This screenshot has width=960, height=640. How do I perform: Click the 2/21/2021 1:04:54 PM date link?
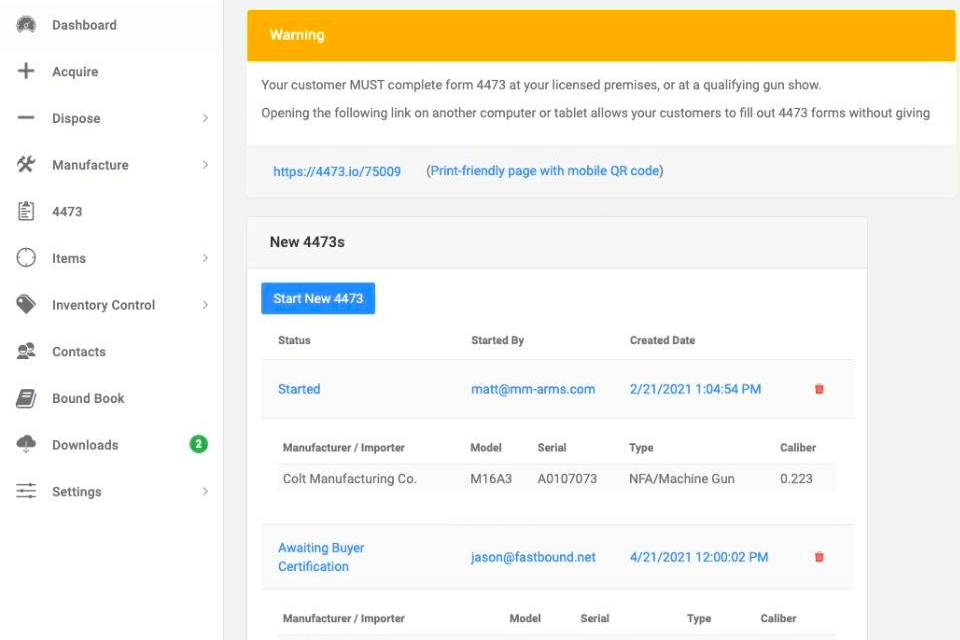(x=695, y=389)
